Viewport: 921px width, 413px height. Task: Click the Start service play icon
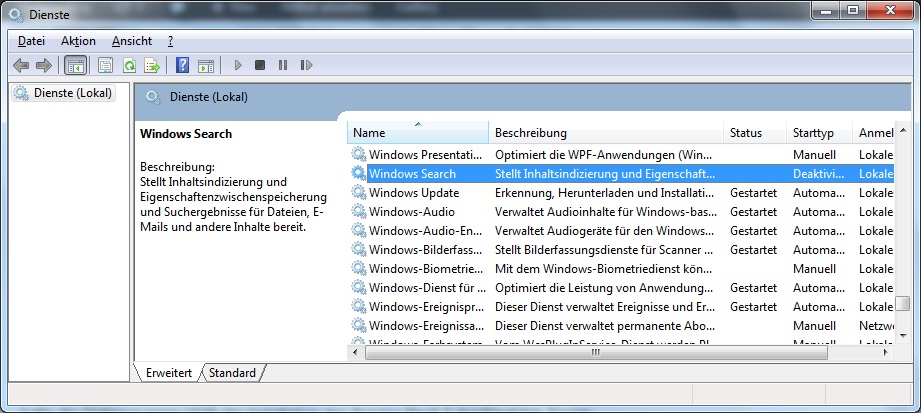[238, 65]
